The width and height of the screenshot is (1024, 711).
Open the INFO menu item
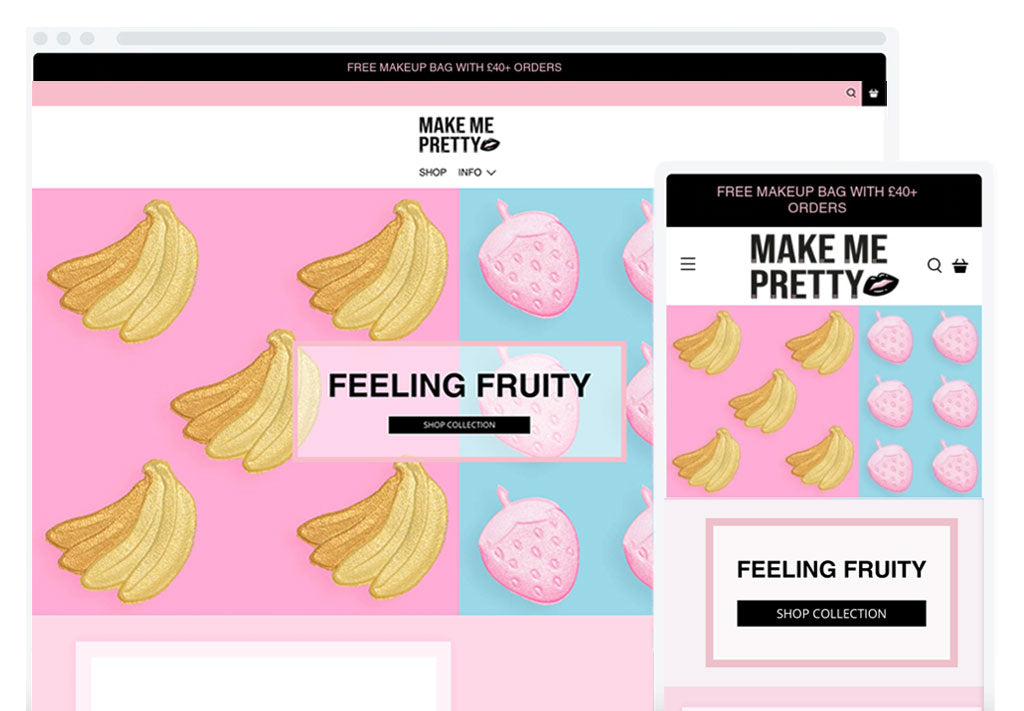point(470,172)
